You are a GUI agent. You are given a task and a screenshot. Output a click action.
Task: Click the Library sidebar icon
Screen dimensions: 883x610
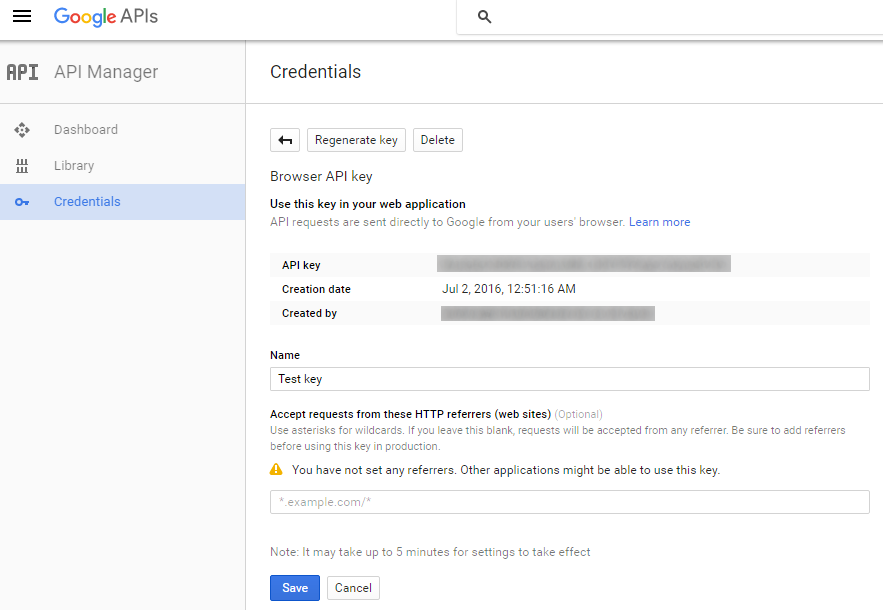pos(22,166)
